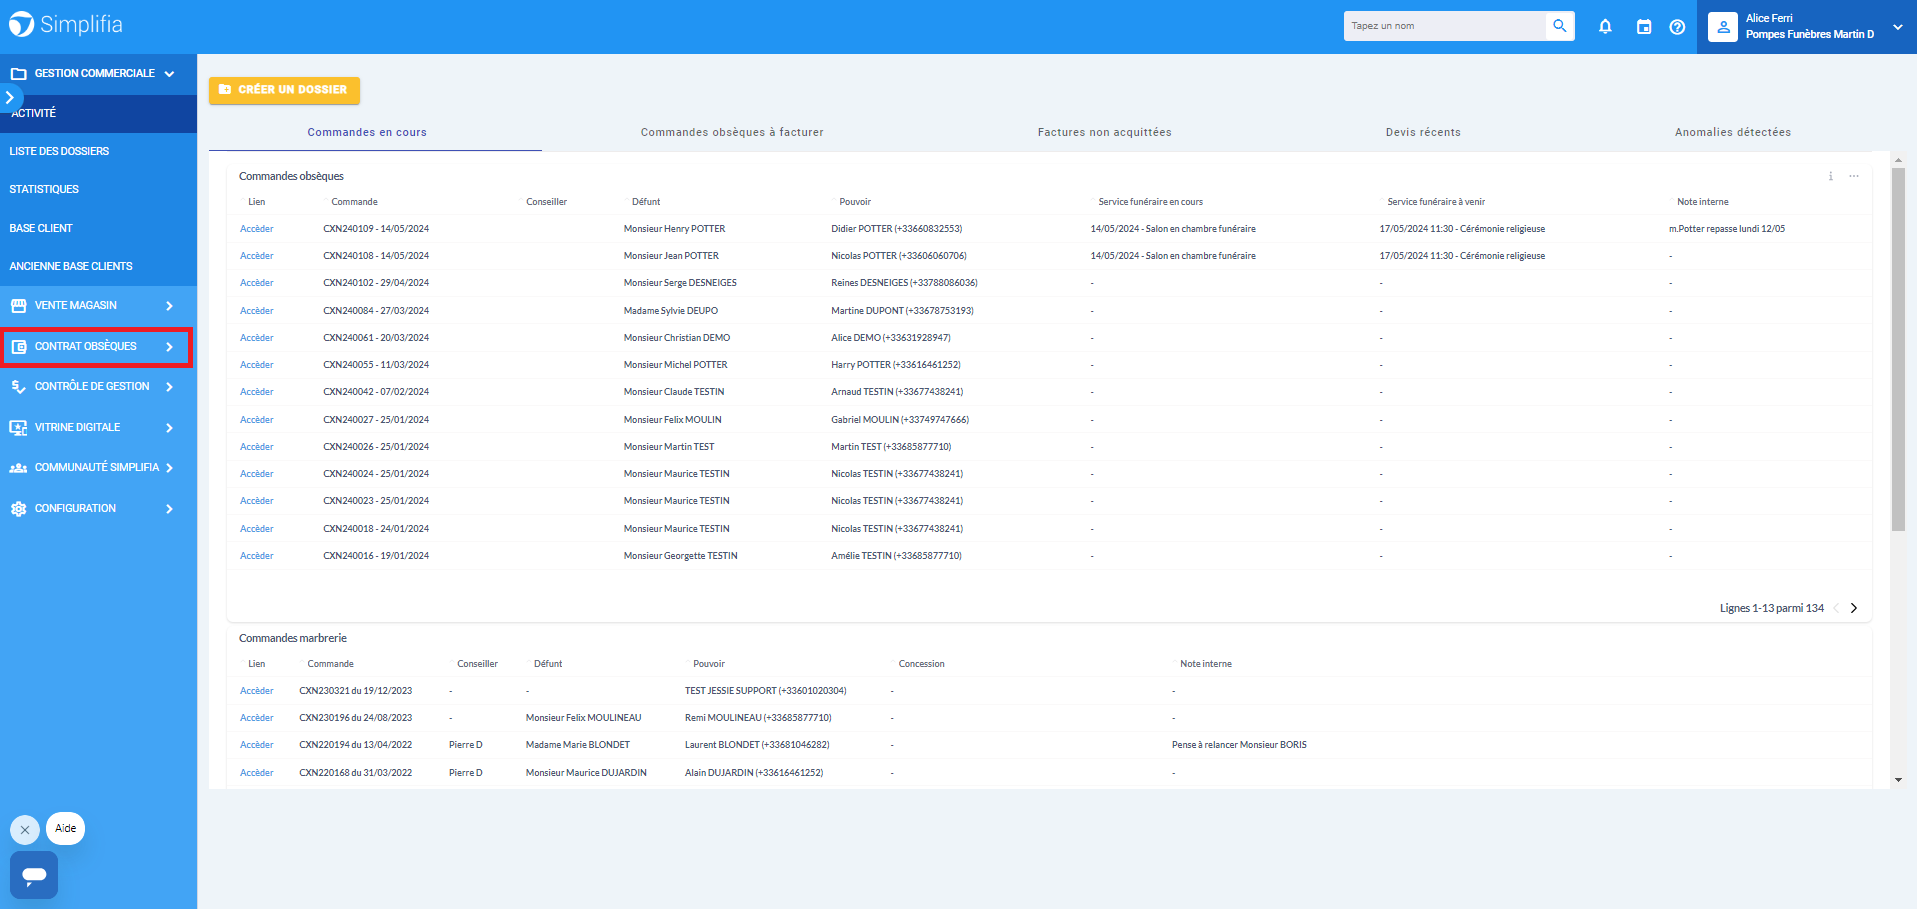Screen dimensions: 1917x909
Task: Expand Communauté Simplifia chevron
Action: pos(169,468)
